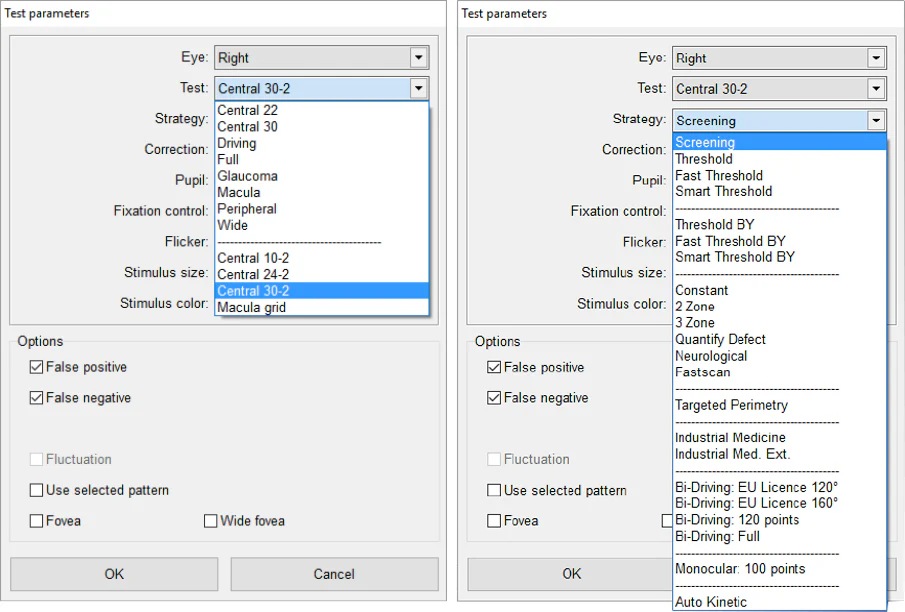The width and height of the screenshot is (905, 612).
Task: Uncheck False negative in left dialog
Action: [x=36, y=398]
